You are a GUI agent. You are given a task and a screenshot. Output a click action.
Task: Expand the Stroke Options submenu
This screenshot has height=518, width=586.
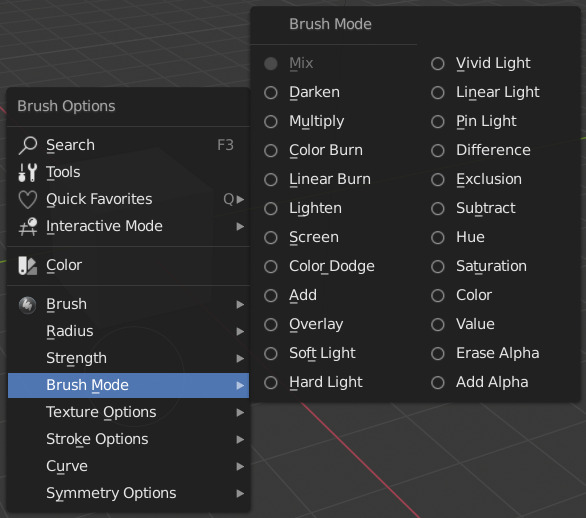128,440
